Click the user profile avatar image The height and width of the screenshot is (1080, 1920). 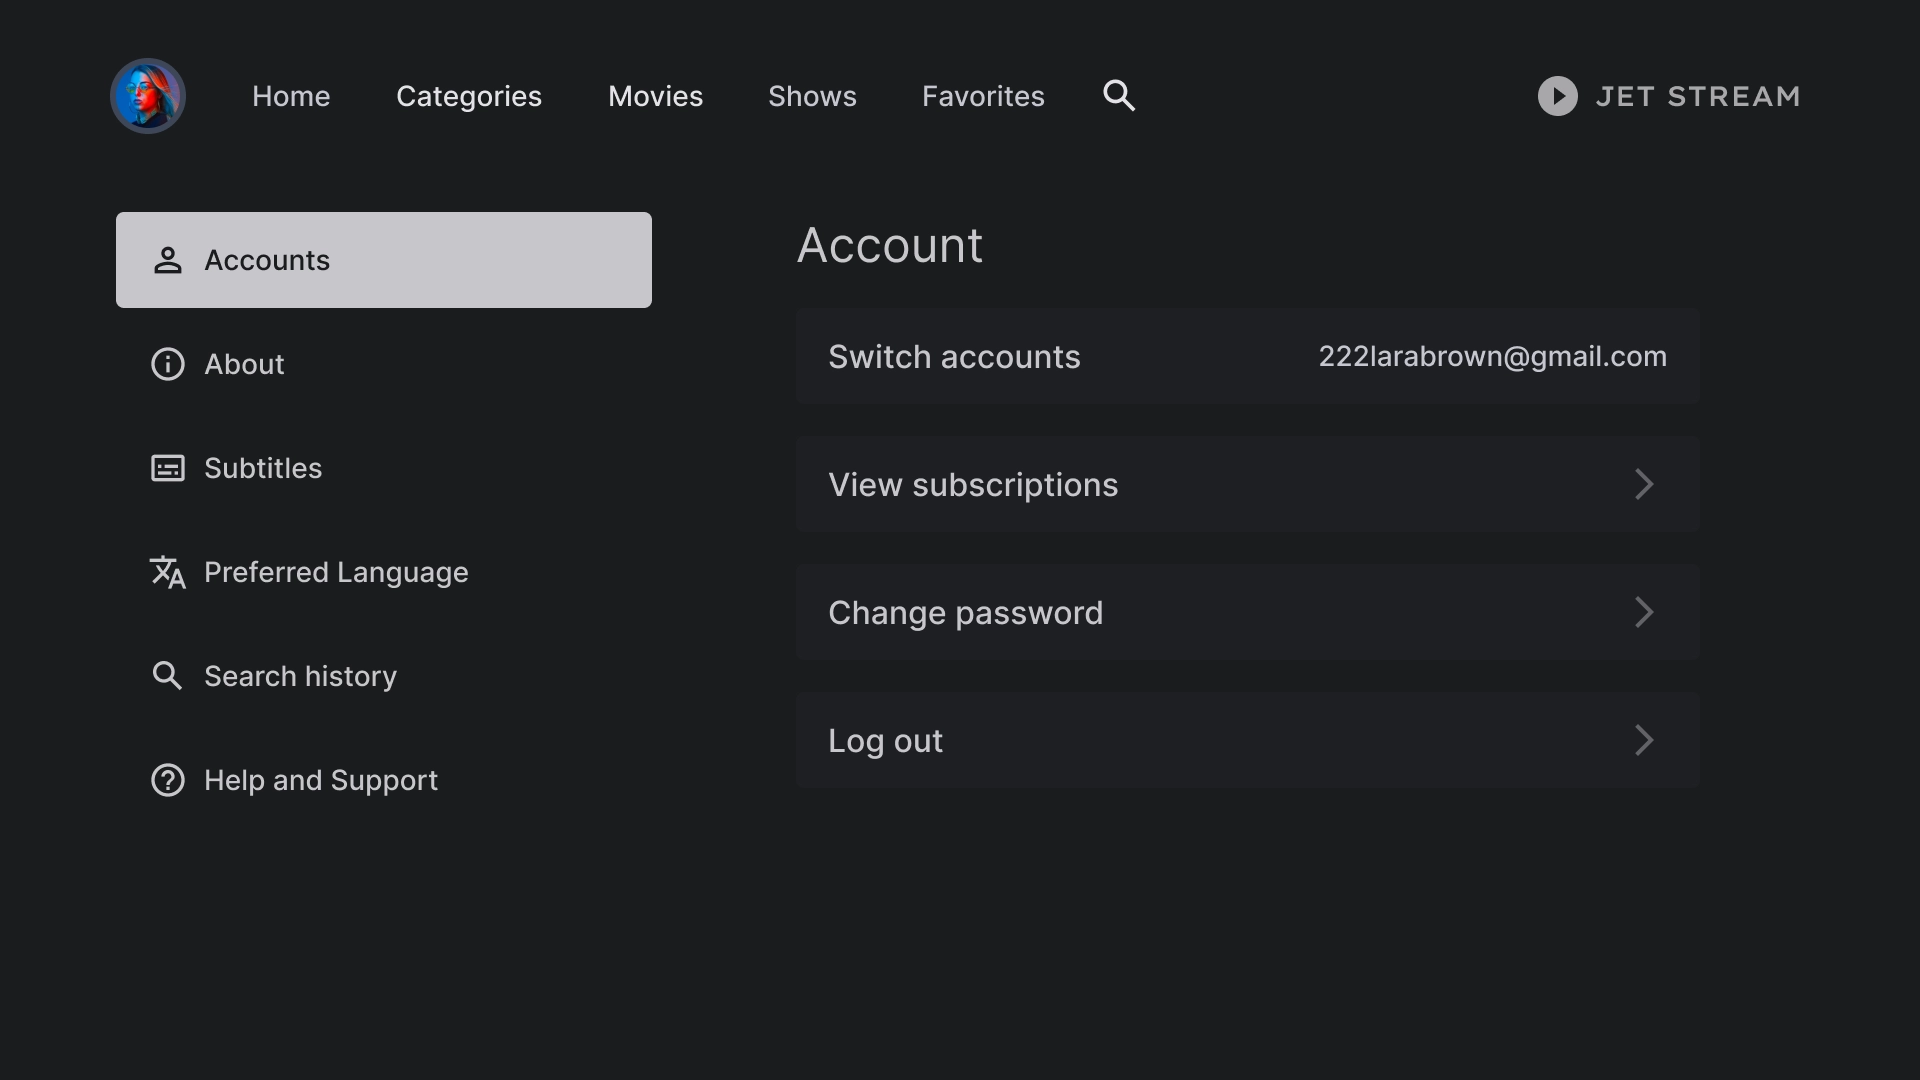point(148,95)
